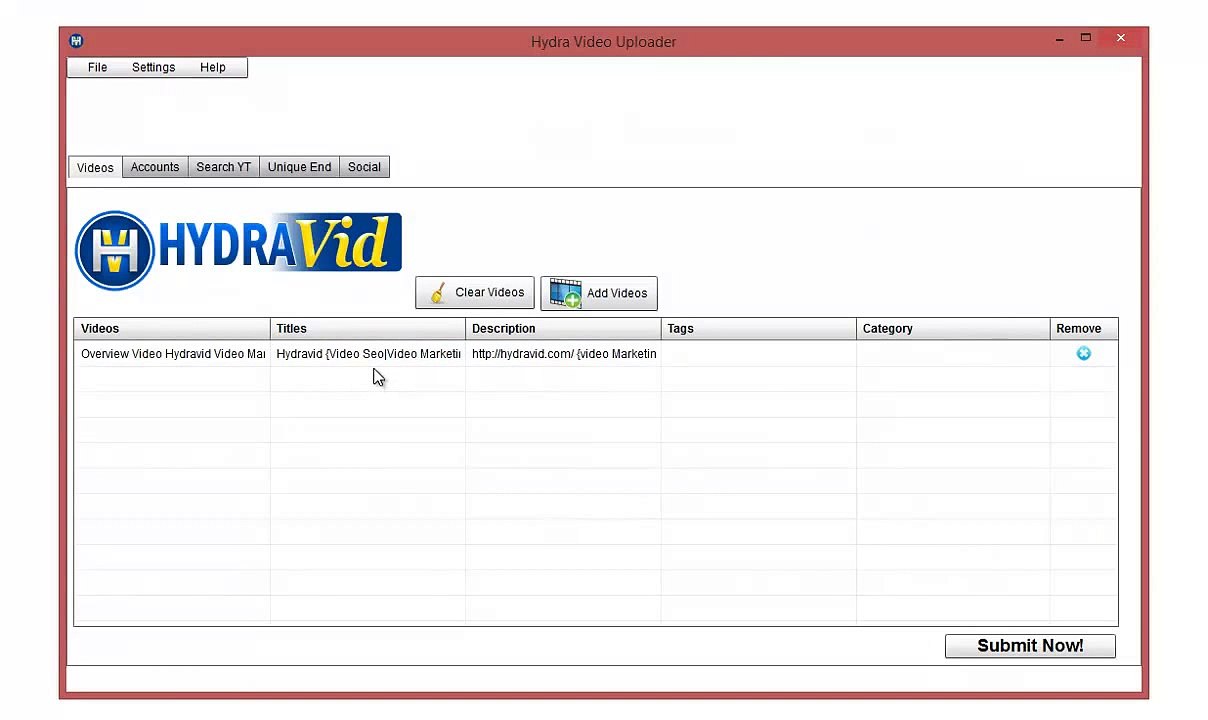Select the 'Hydravid {Video Seo|Video Marketing' title cell
The width and height of the screenshot is (1208, 720).
[x=367, y=354]
